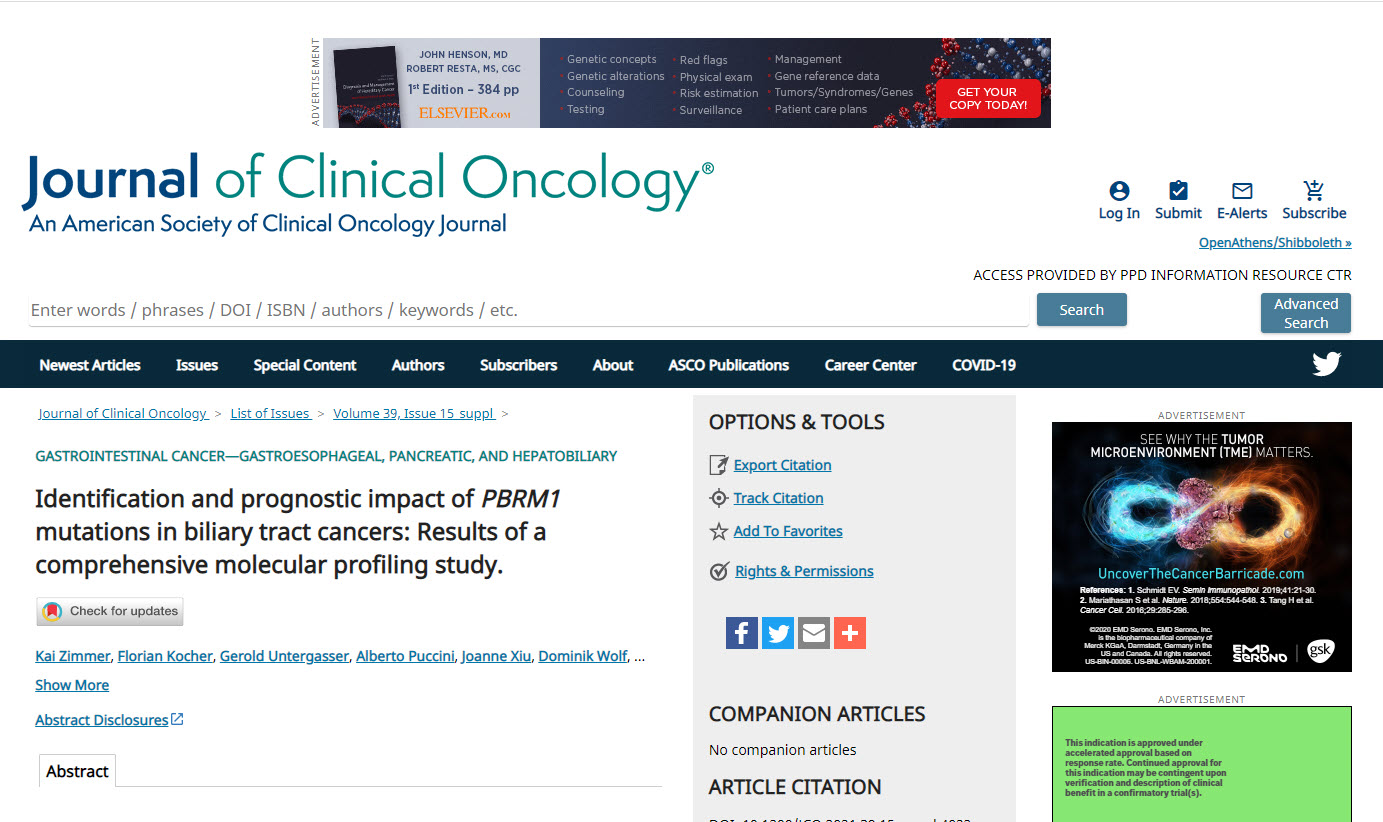The image size is (1383, 822).
Task: Click Subscribe text link
Action: (x=1314, y=213)
